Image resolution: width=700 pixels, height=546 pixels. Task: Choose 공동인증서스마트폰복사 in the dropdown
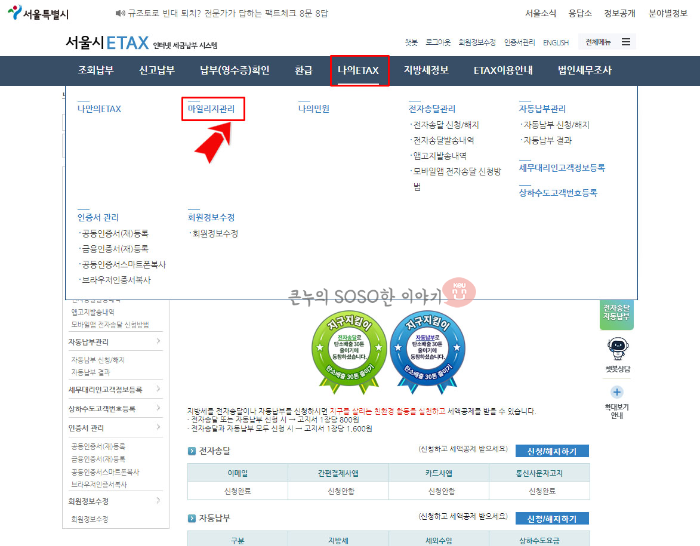123,265
